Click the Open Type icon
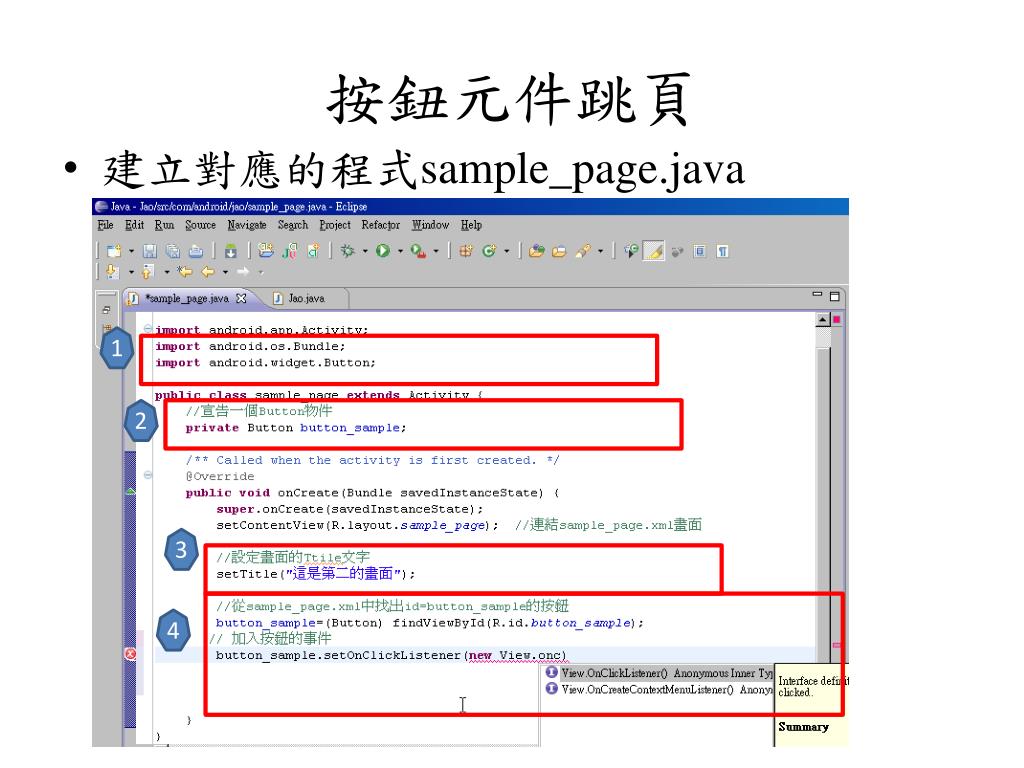The image size is (1024, 768). pyautogui.click(x=536, y=251)
